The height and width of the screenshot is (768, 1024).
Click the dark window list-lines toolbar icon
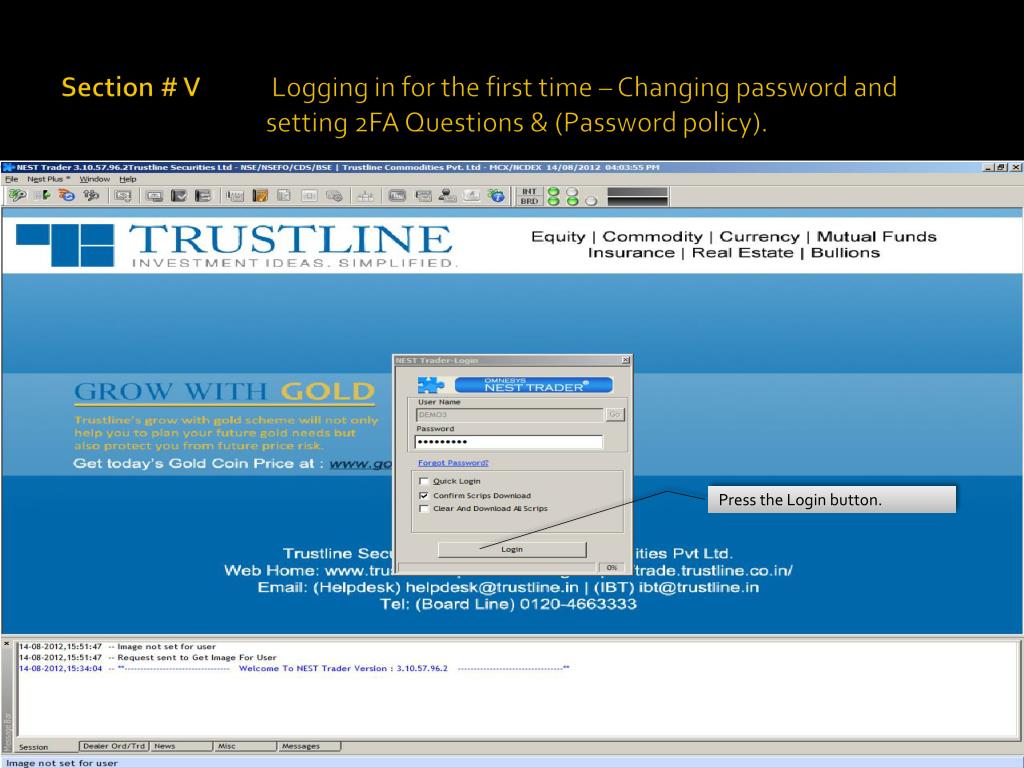[203, 196]
